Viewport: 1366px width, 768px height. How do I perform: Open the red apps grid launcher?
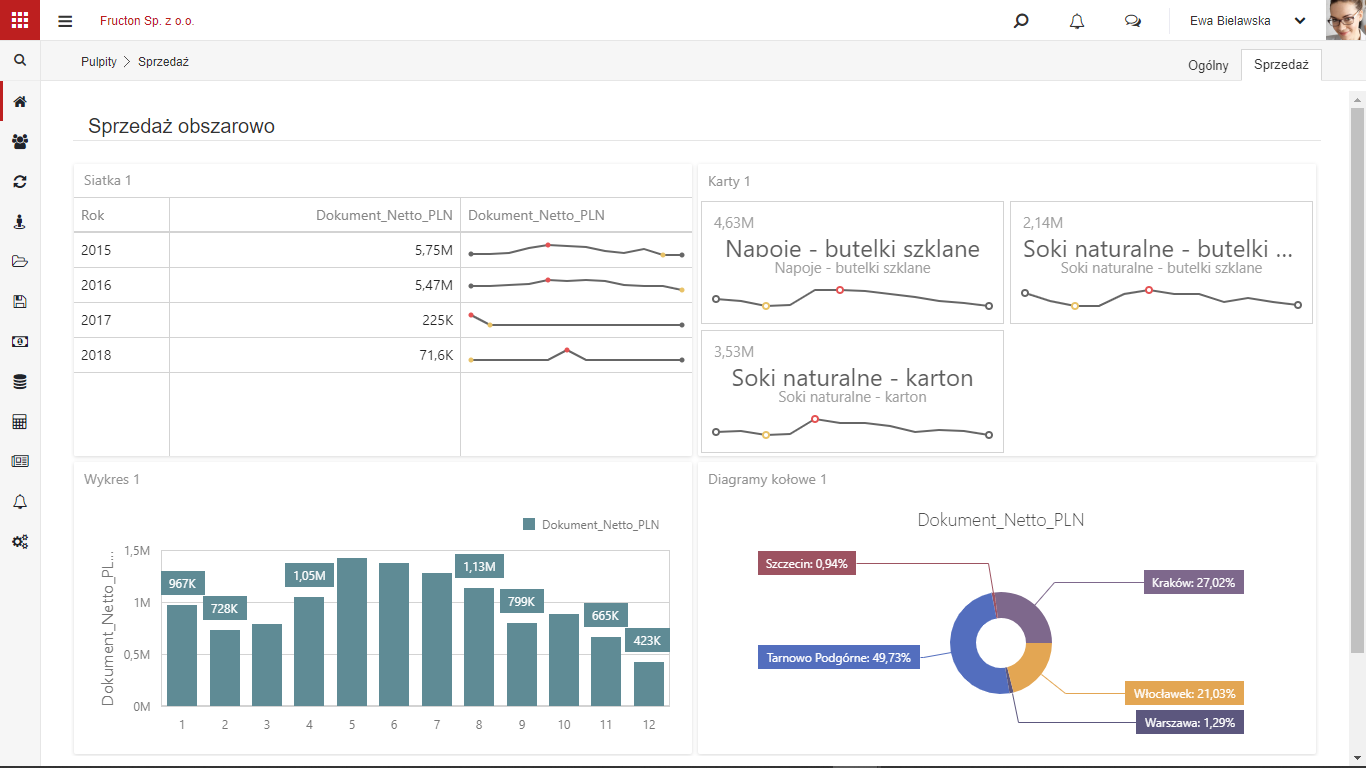click(x=20, y=20)
